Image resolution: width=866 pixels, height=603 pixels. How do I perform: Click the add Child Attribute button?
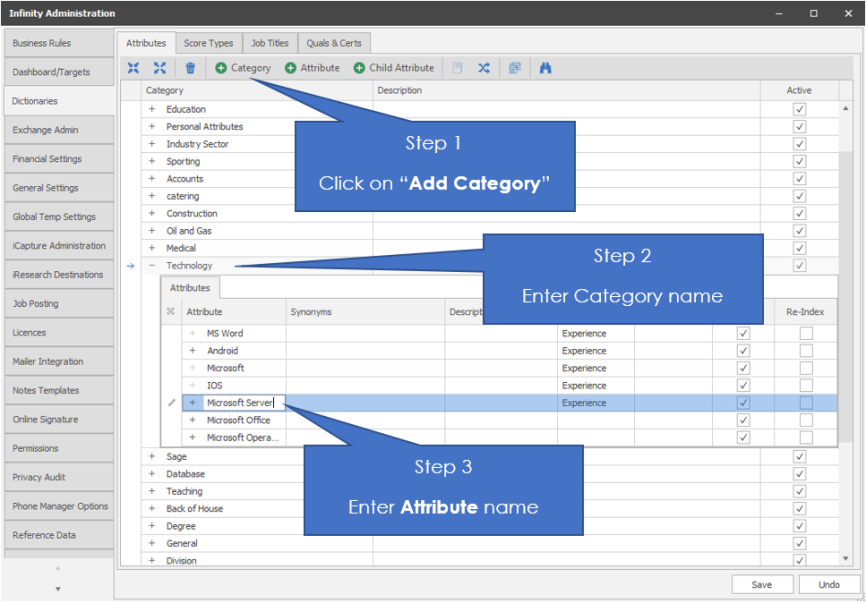(x=394, y=68)
